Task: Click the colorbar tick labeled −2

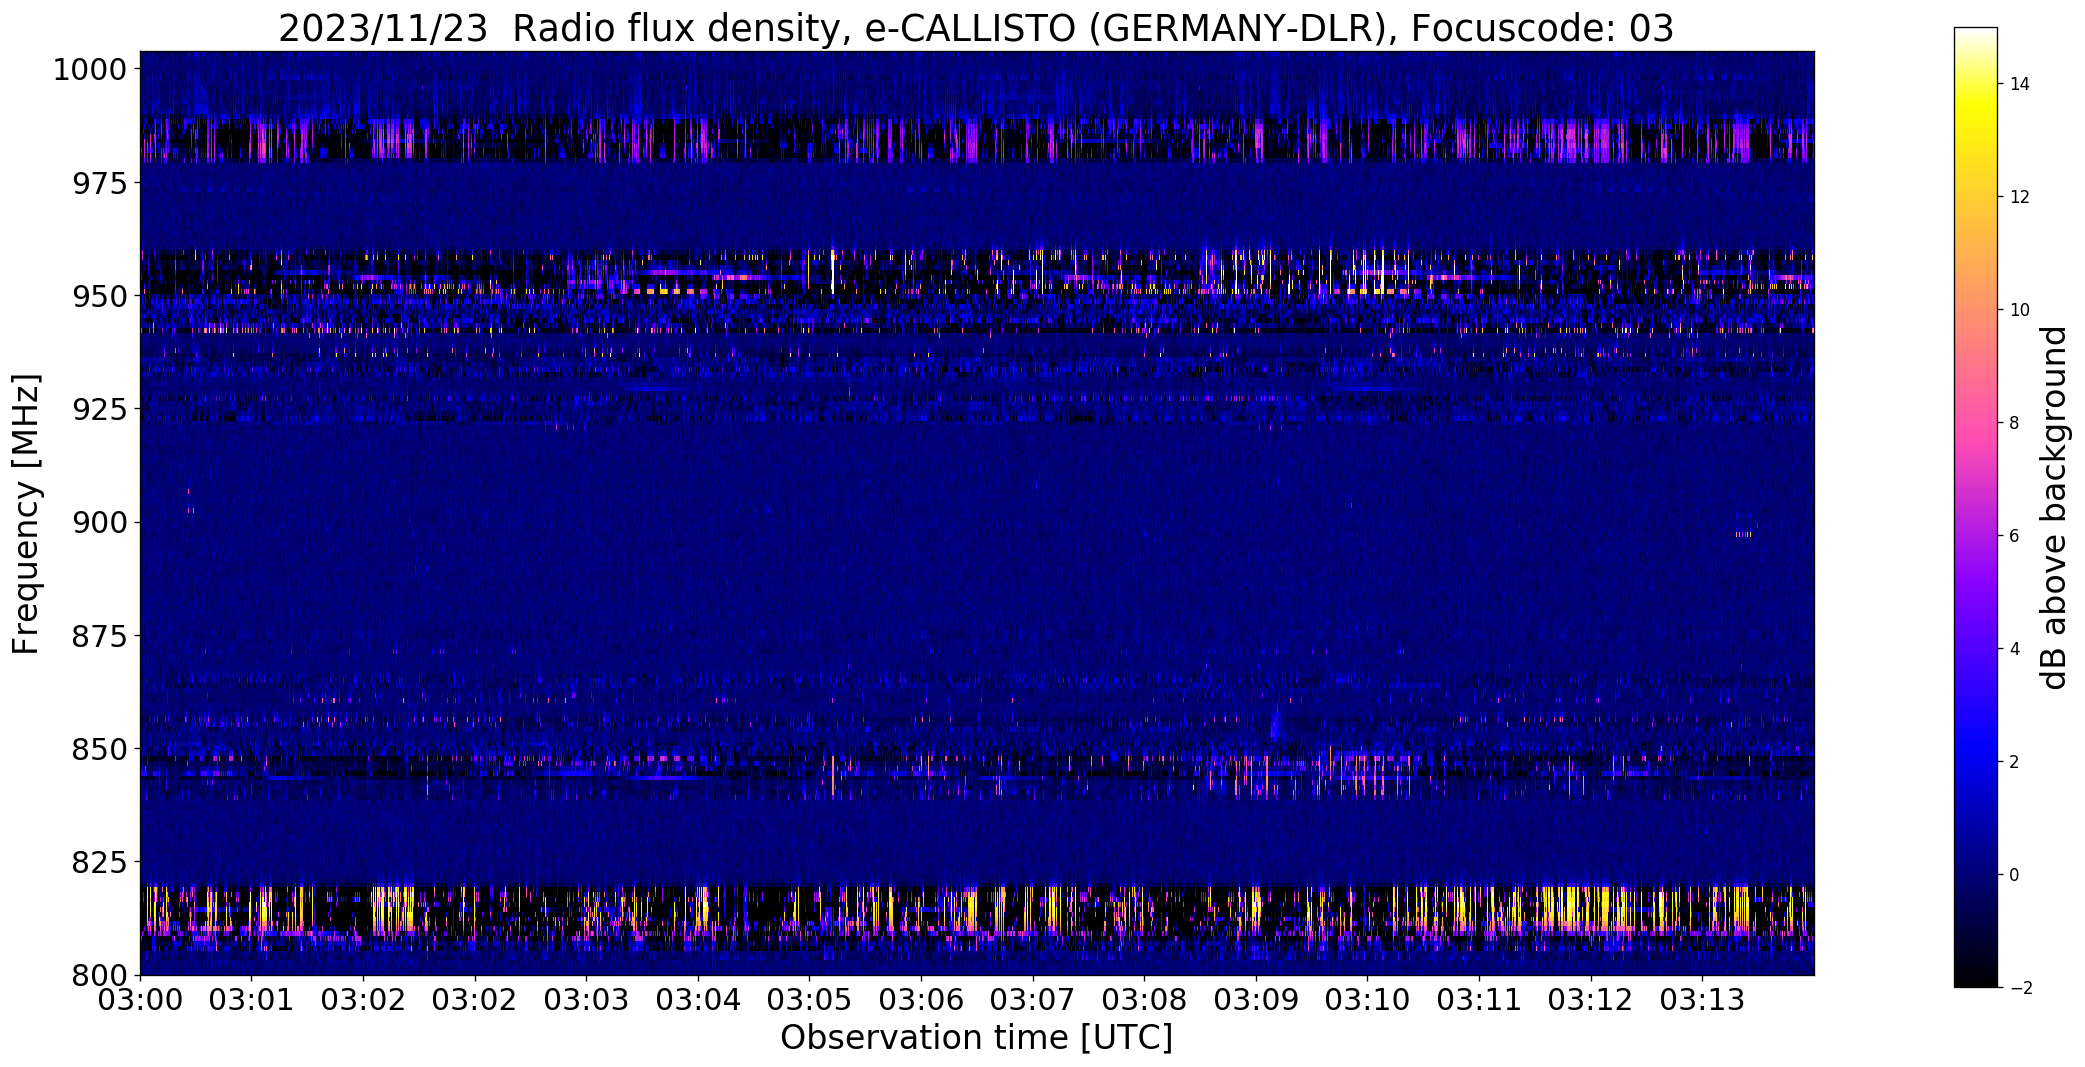Action: tap(2019, 988)
